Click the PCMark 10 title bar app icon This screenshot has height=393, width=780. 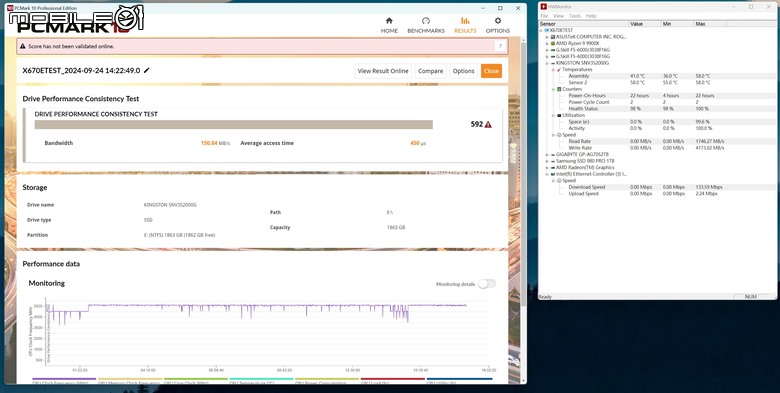(x=10, y=8)
